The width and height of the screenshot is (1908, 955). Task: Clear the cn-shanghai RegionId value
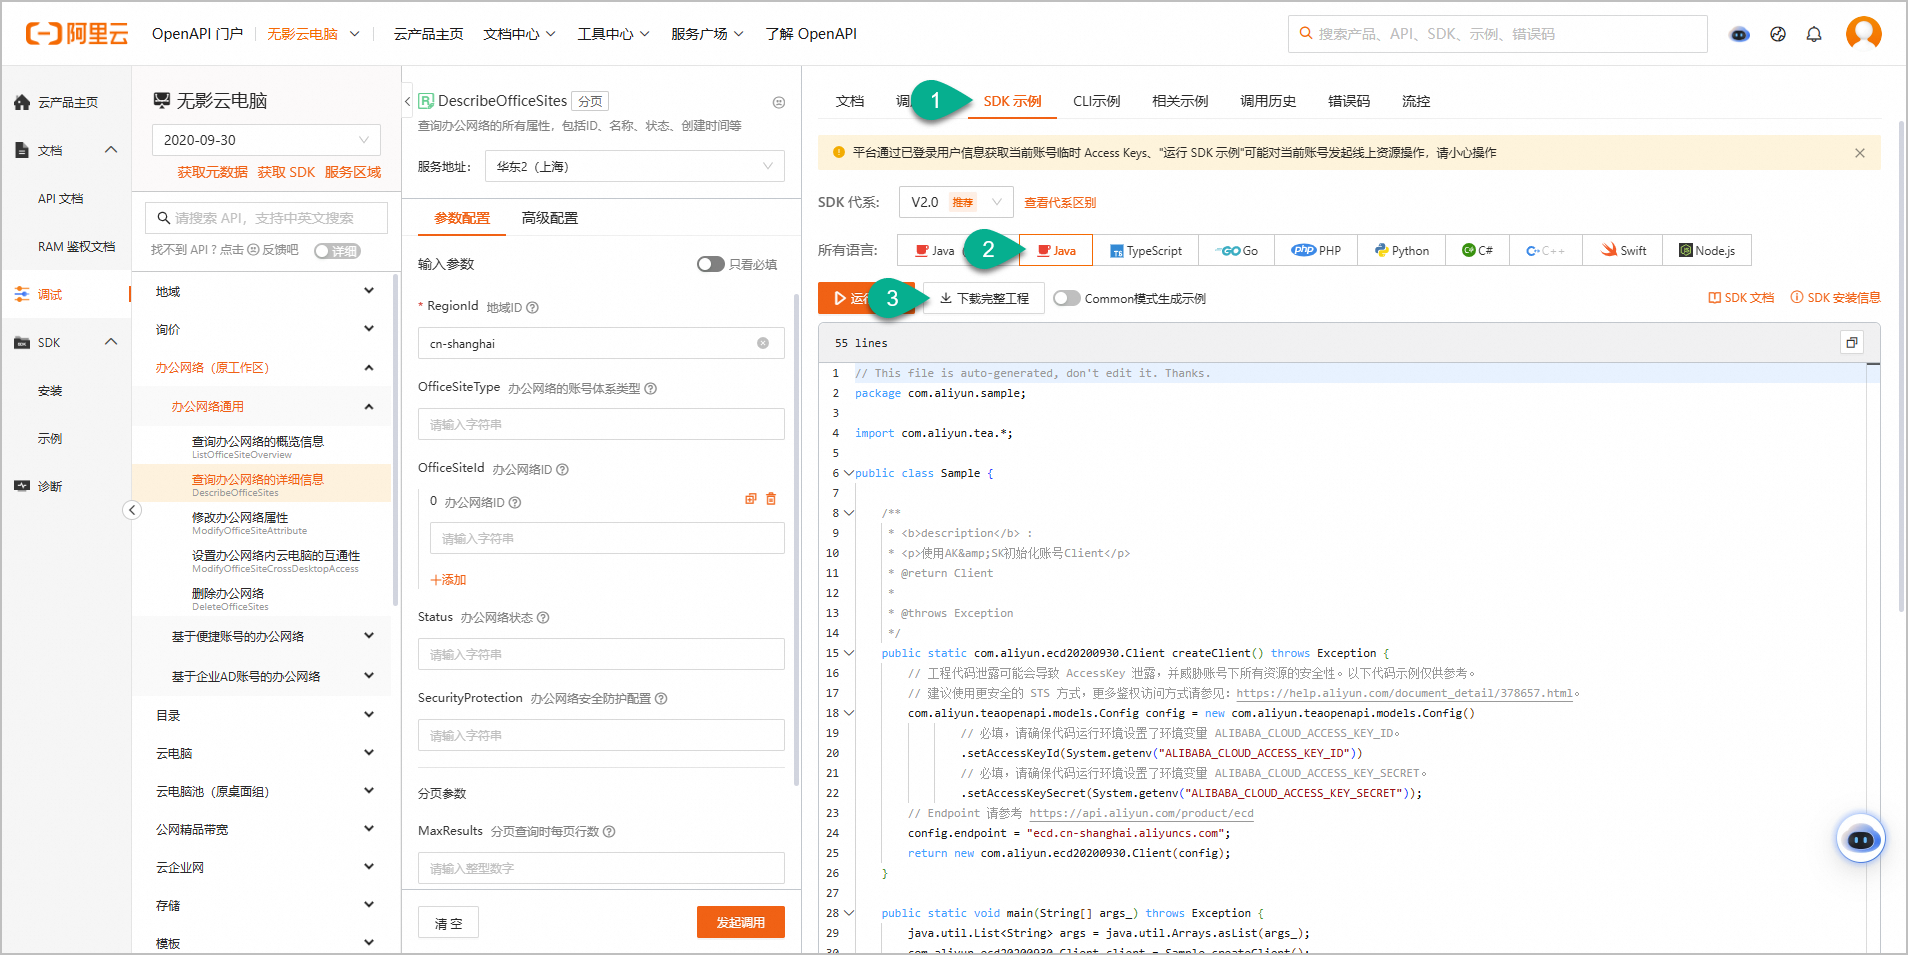(x=763, y=343)
